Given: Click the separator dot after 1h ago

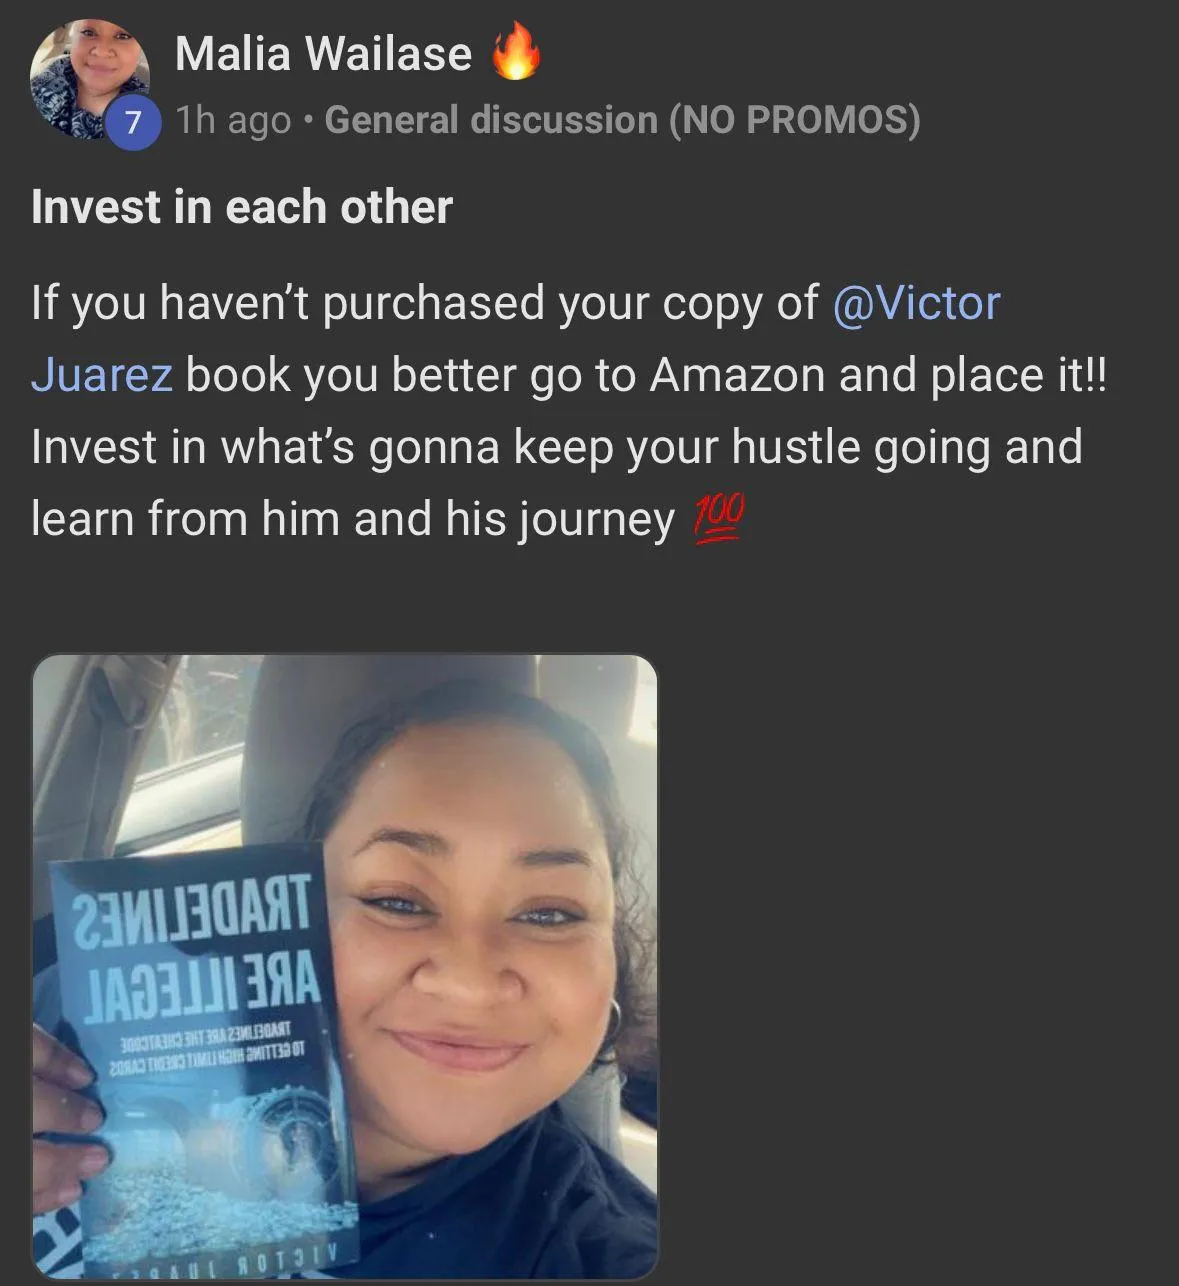Looking at the screenshot, I should 308,121.
